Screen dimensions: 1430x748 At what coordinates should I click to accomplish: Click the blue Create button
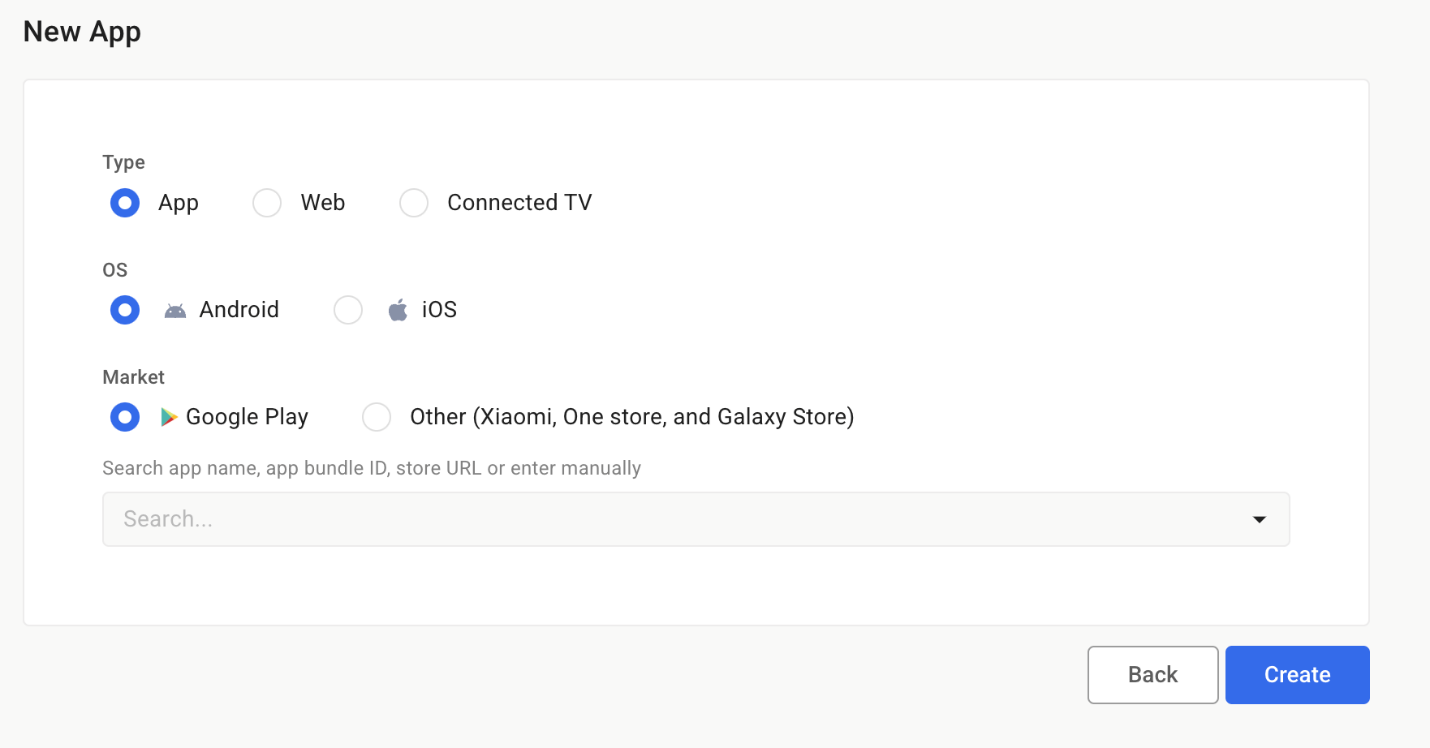[1297, 675]
